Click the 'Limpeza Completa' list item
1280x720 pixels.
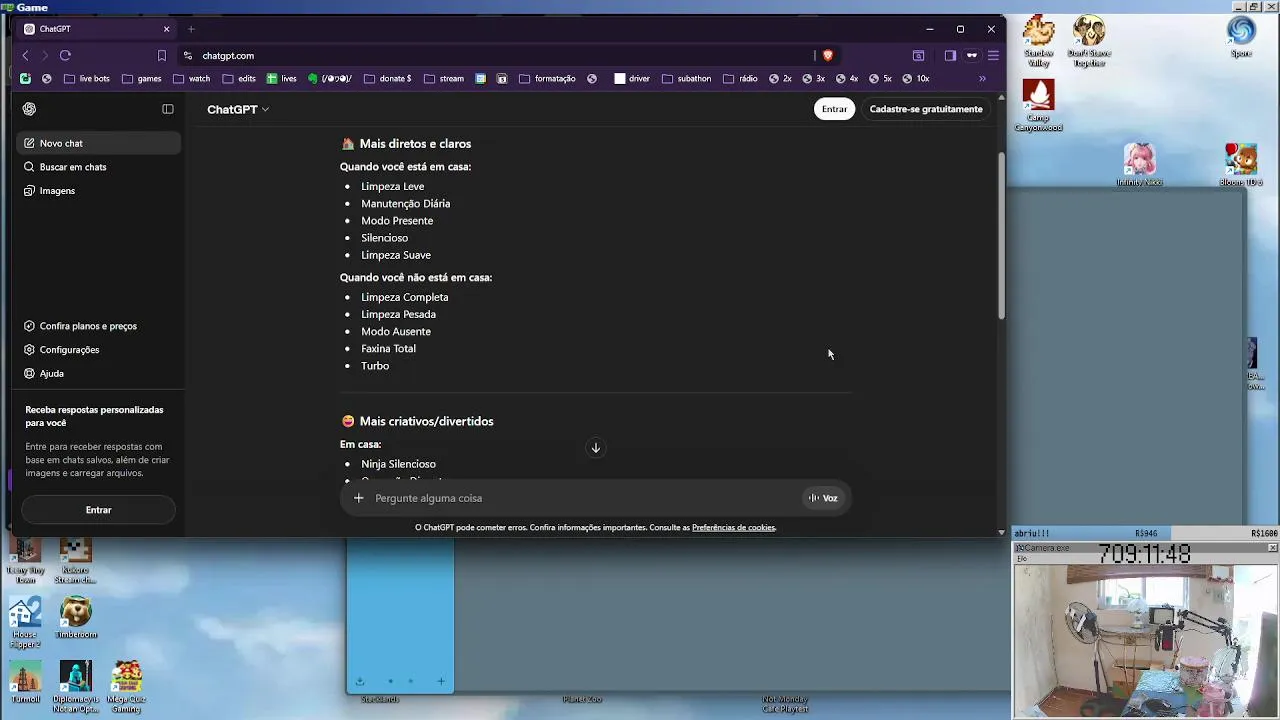coord(404,297)
